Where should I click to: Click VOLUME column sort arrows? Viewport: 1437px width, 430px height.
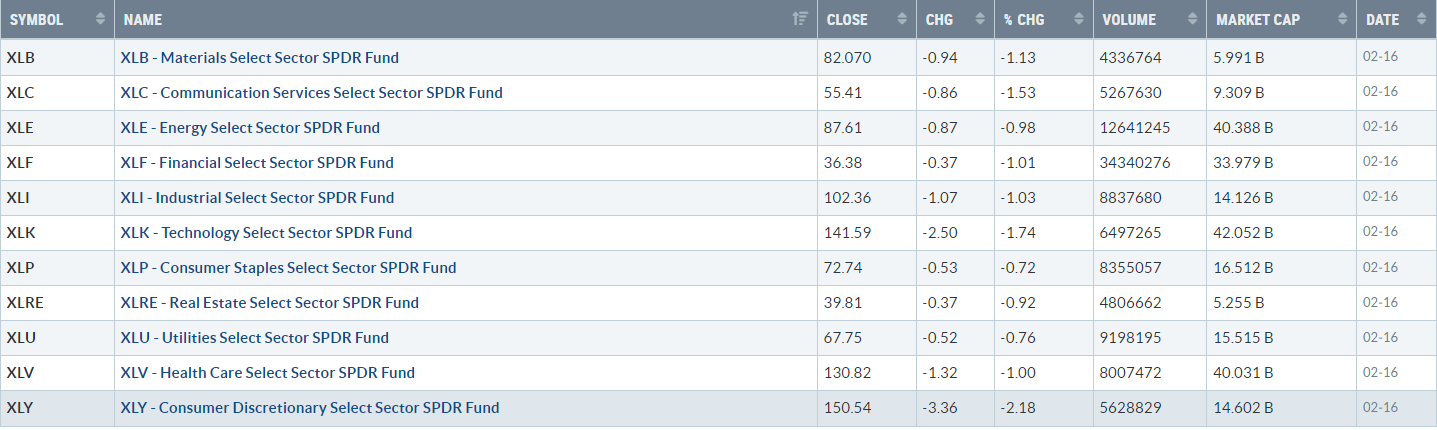[1192, 19]
